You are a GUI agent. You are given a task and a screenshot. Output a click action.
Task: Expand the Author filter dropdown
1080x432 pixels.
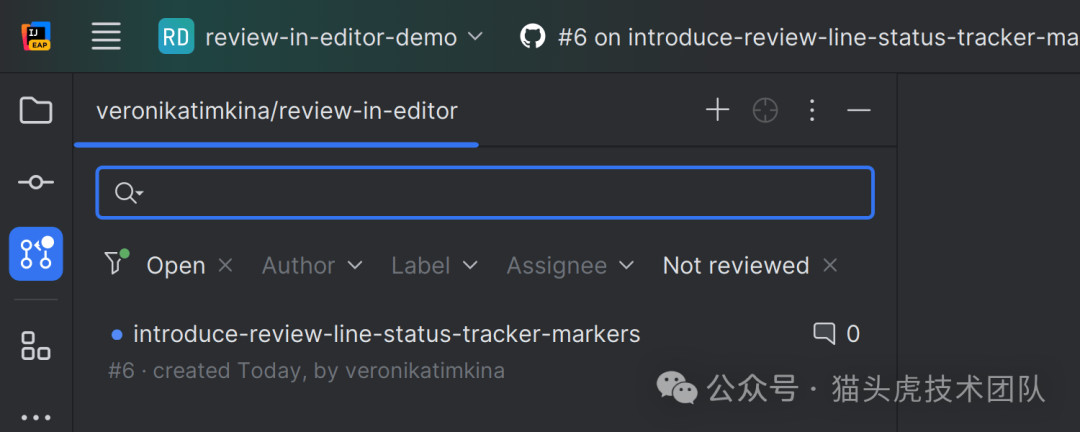(x=312, y=265)
